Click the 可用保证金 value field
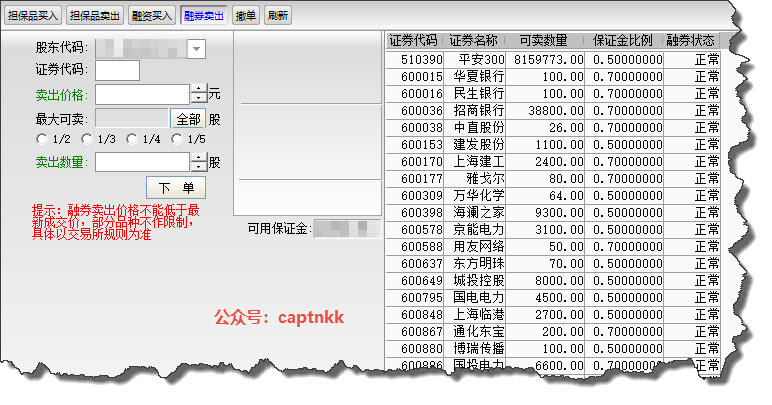 pos(347,229)
